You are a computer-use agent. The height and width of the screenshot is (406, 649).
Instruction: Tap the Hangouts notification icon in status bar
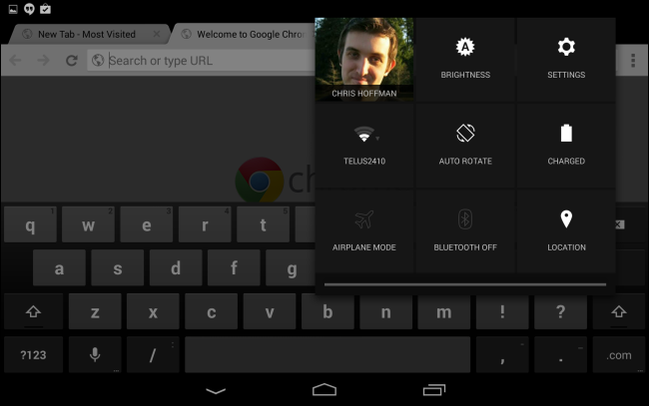point(29,9)
